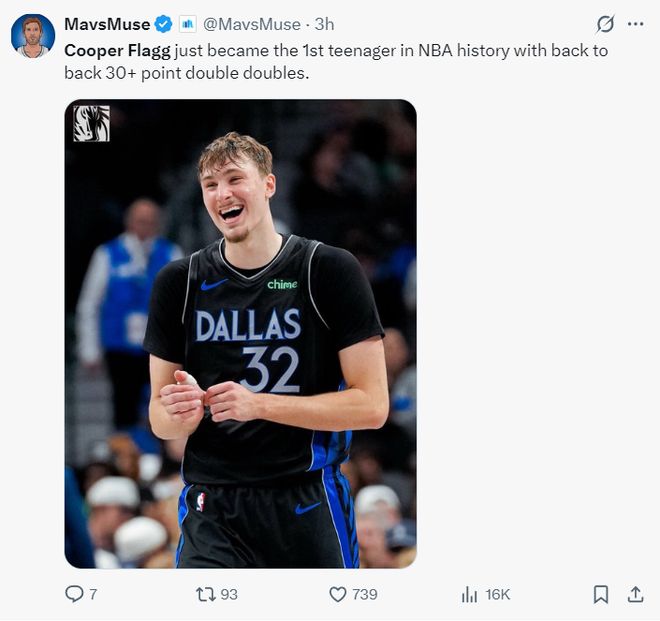Image resolution: width=660 pixels, height=621 pixels.
Task: Click the 739 likes count
Action: (365, 594)
